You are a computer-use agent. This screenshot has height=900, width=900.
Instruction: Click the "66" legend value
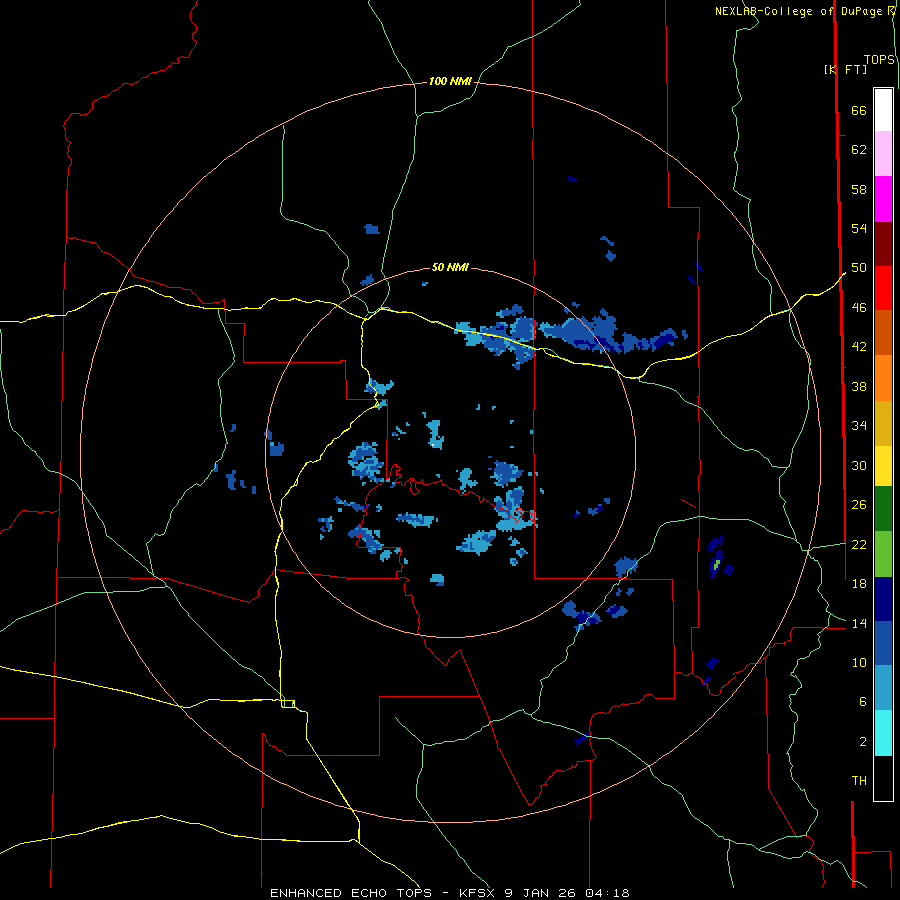[x=859, y=110]
